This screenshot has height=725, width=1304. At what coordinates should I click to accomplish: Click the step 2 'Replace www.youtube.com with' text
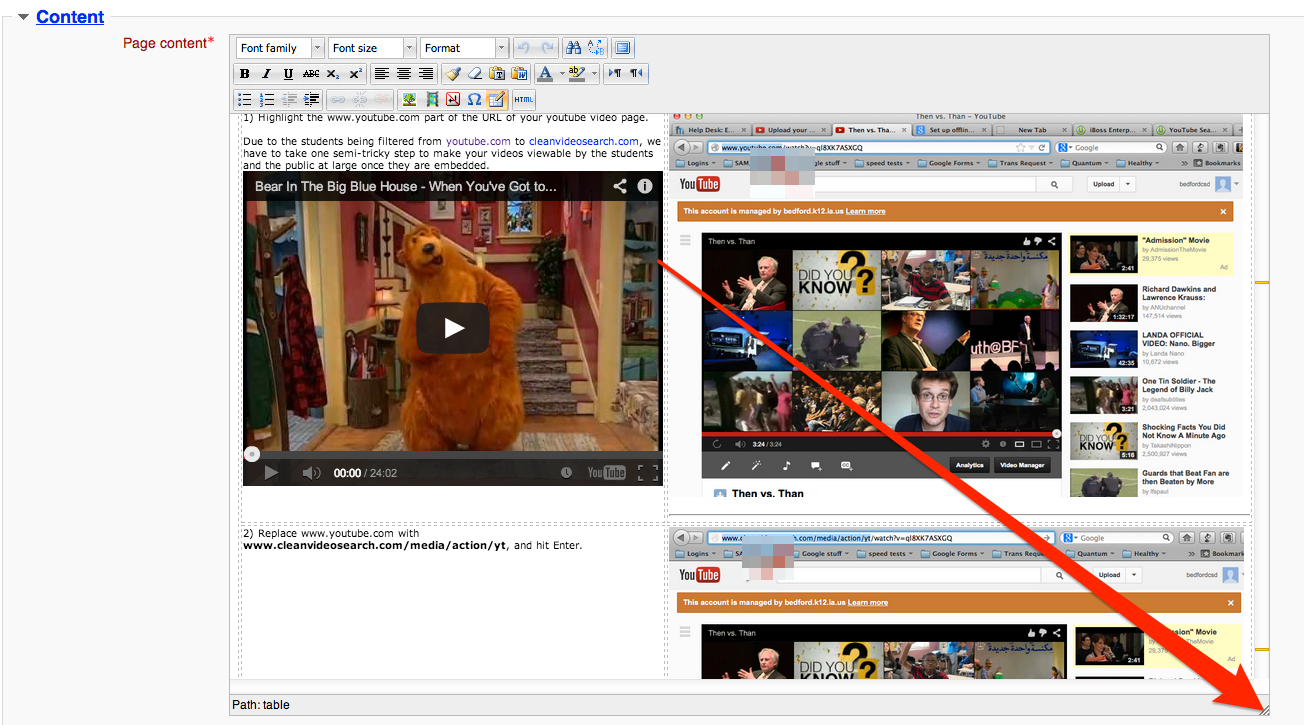pyautogui.click(x=331, y=534)
